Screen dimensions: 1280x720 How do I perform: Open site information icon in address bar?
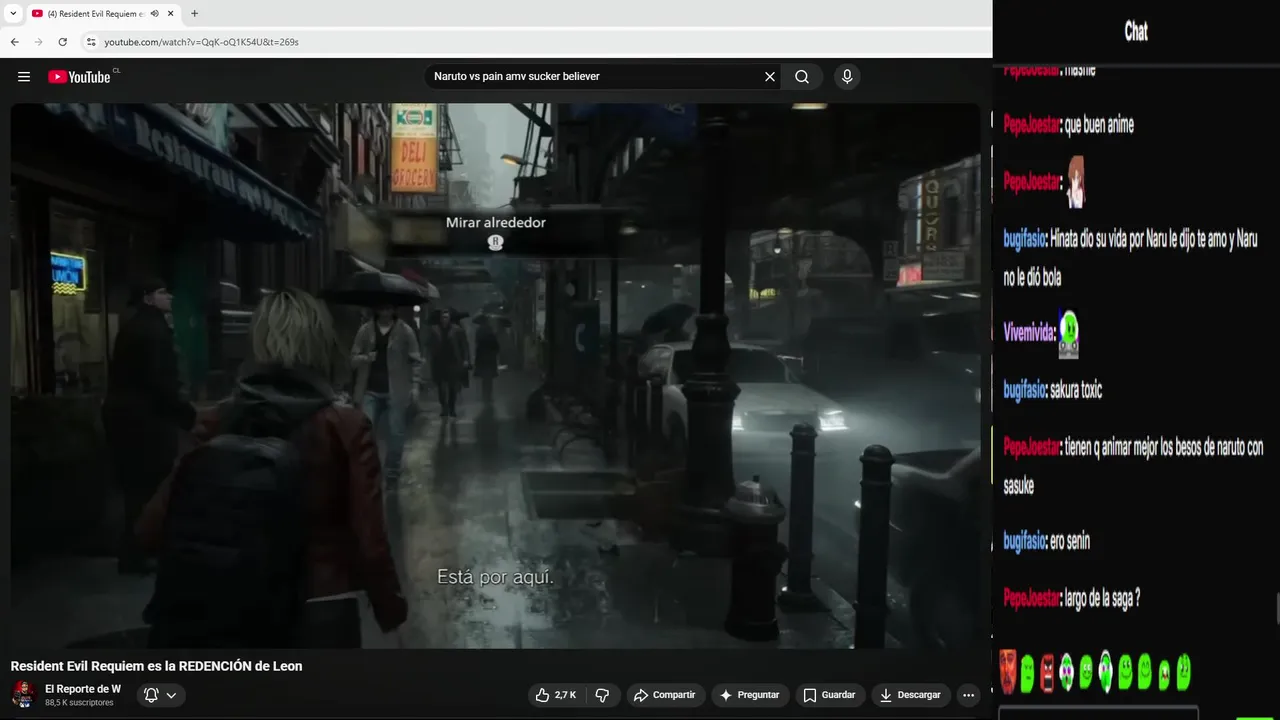(91, 42)
